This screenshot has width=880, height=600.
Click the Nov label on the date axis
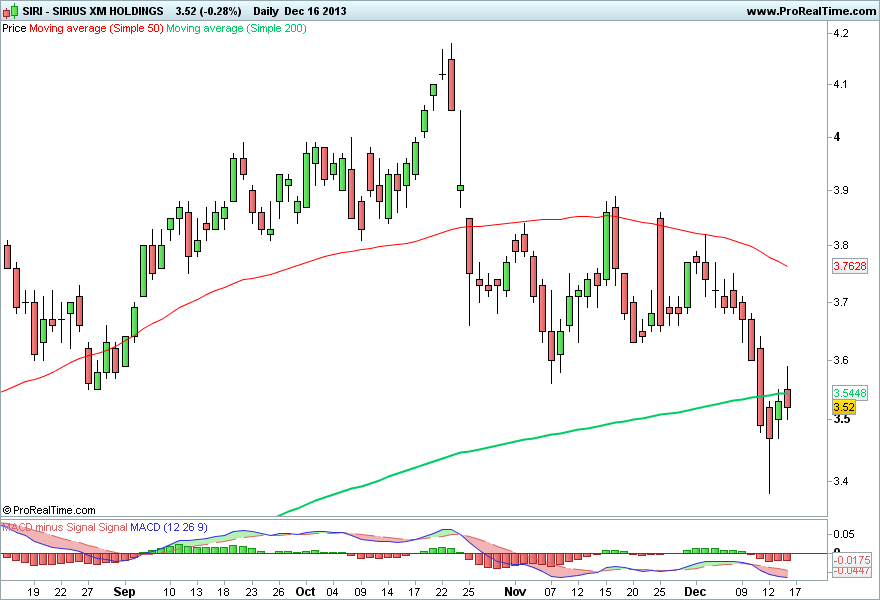[515, 592]
